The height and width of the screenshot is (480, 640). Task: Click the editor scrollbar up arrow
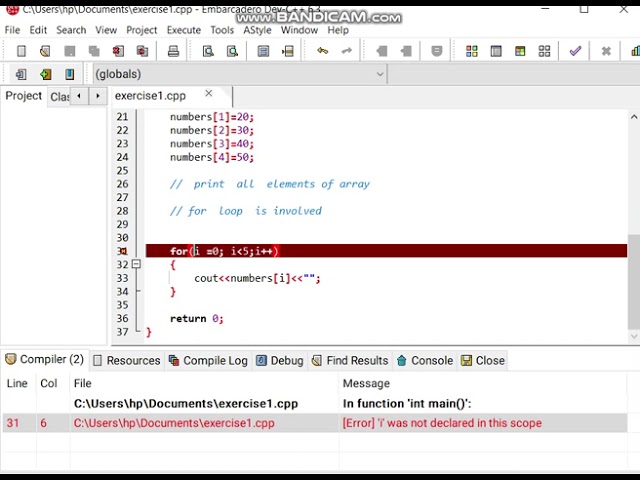click(634, 117)
